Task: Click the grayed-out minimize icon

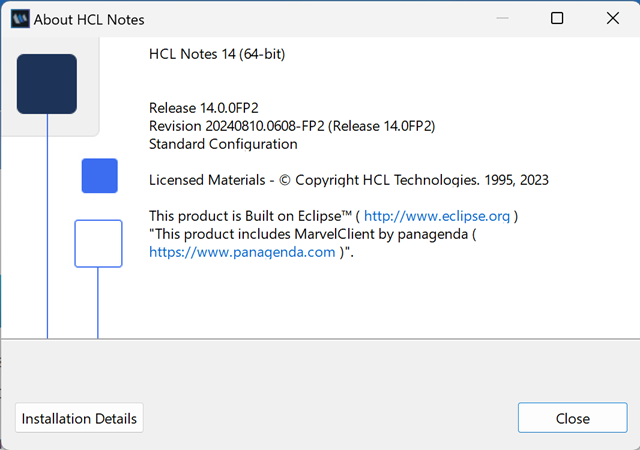Action: [x=502, y=18]
